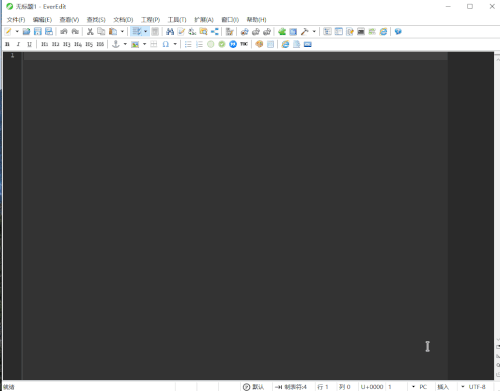Open the word wrap mode dropdown arrow
This screenshot has width=500, height=391.
(146, 32)
